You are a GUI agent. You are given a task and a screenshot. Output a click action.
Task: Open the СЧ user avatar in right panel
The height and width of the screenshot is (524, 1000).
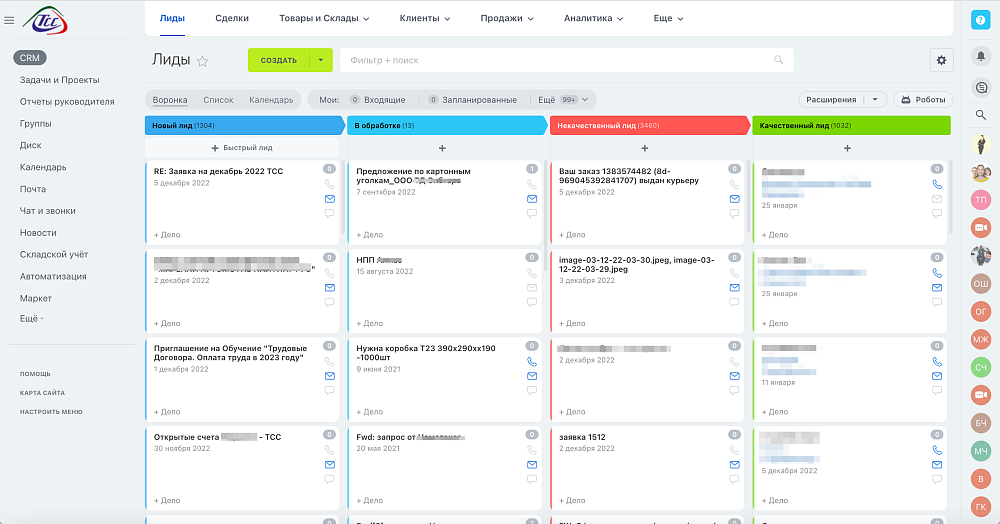tap(981, 367)
